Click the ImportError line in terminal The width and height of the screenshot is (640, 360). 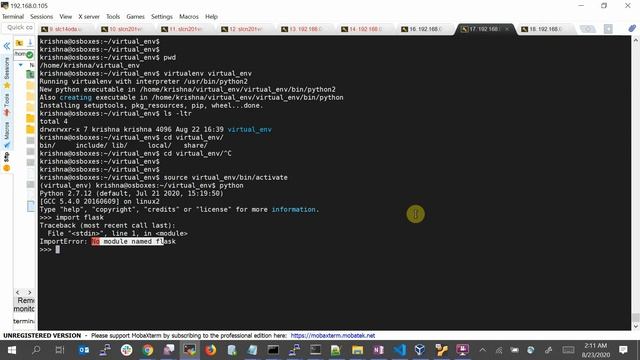click(107, 241)
